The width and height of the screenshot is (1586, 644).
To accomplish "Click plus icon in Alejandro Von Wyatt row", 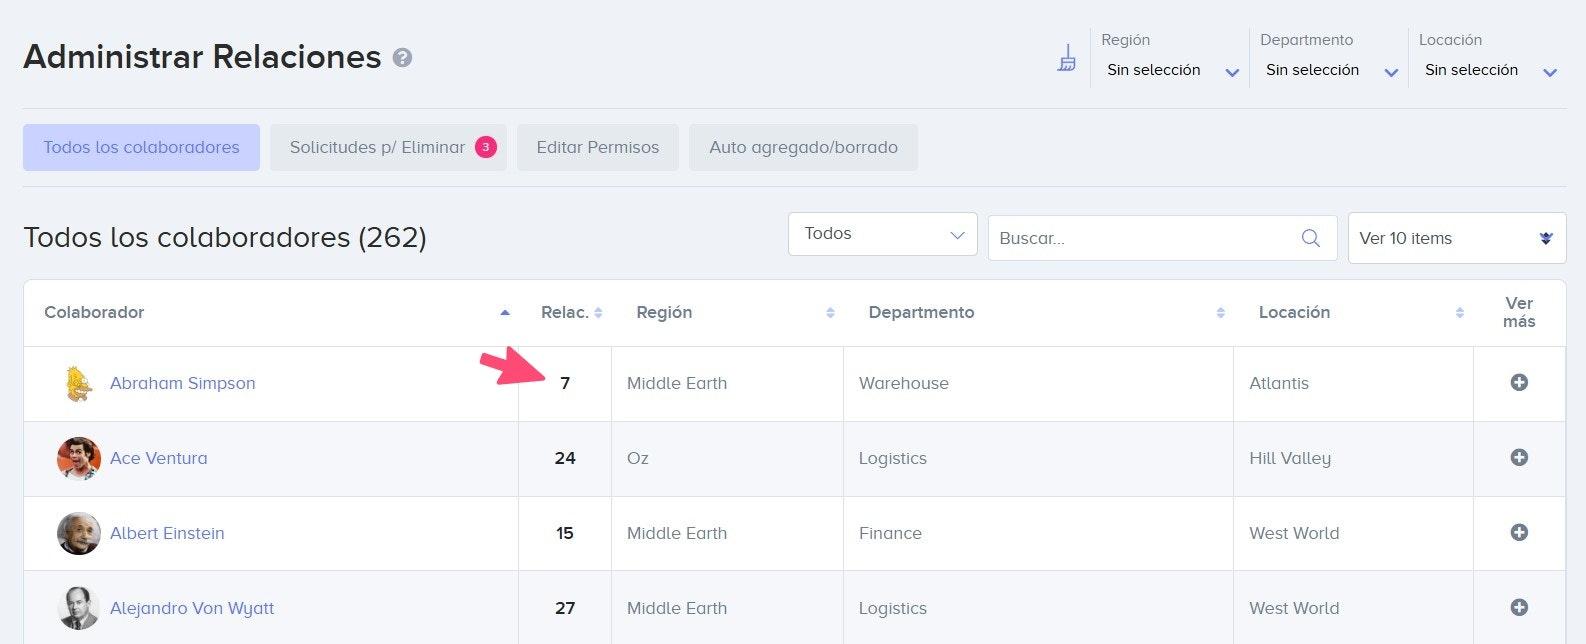I will point(1519,607).
